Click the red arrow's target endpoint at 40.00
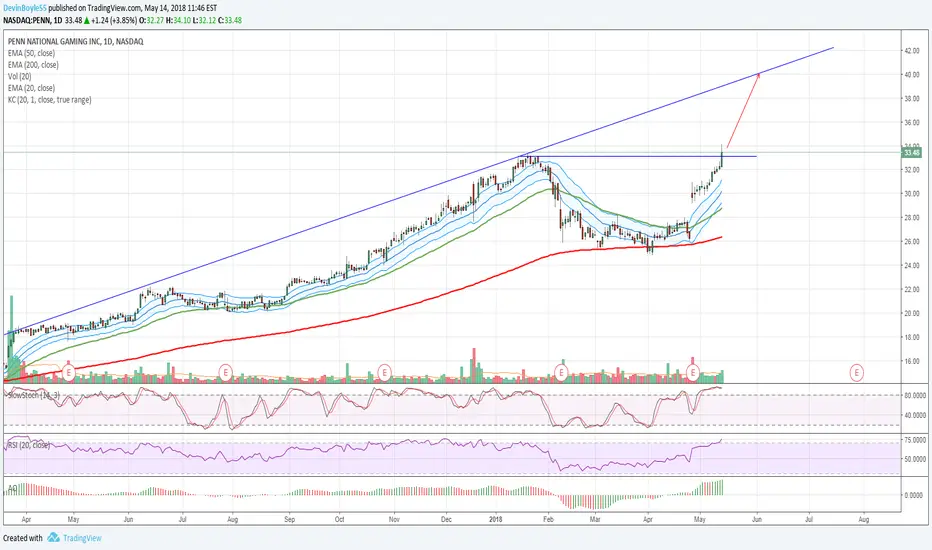 click(758, 74)
